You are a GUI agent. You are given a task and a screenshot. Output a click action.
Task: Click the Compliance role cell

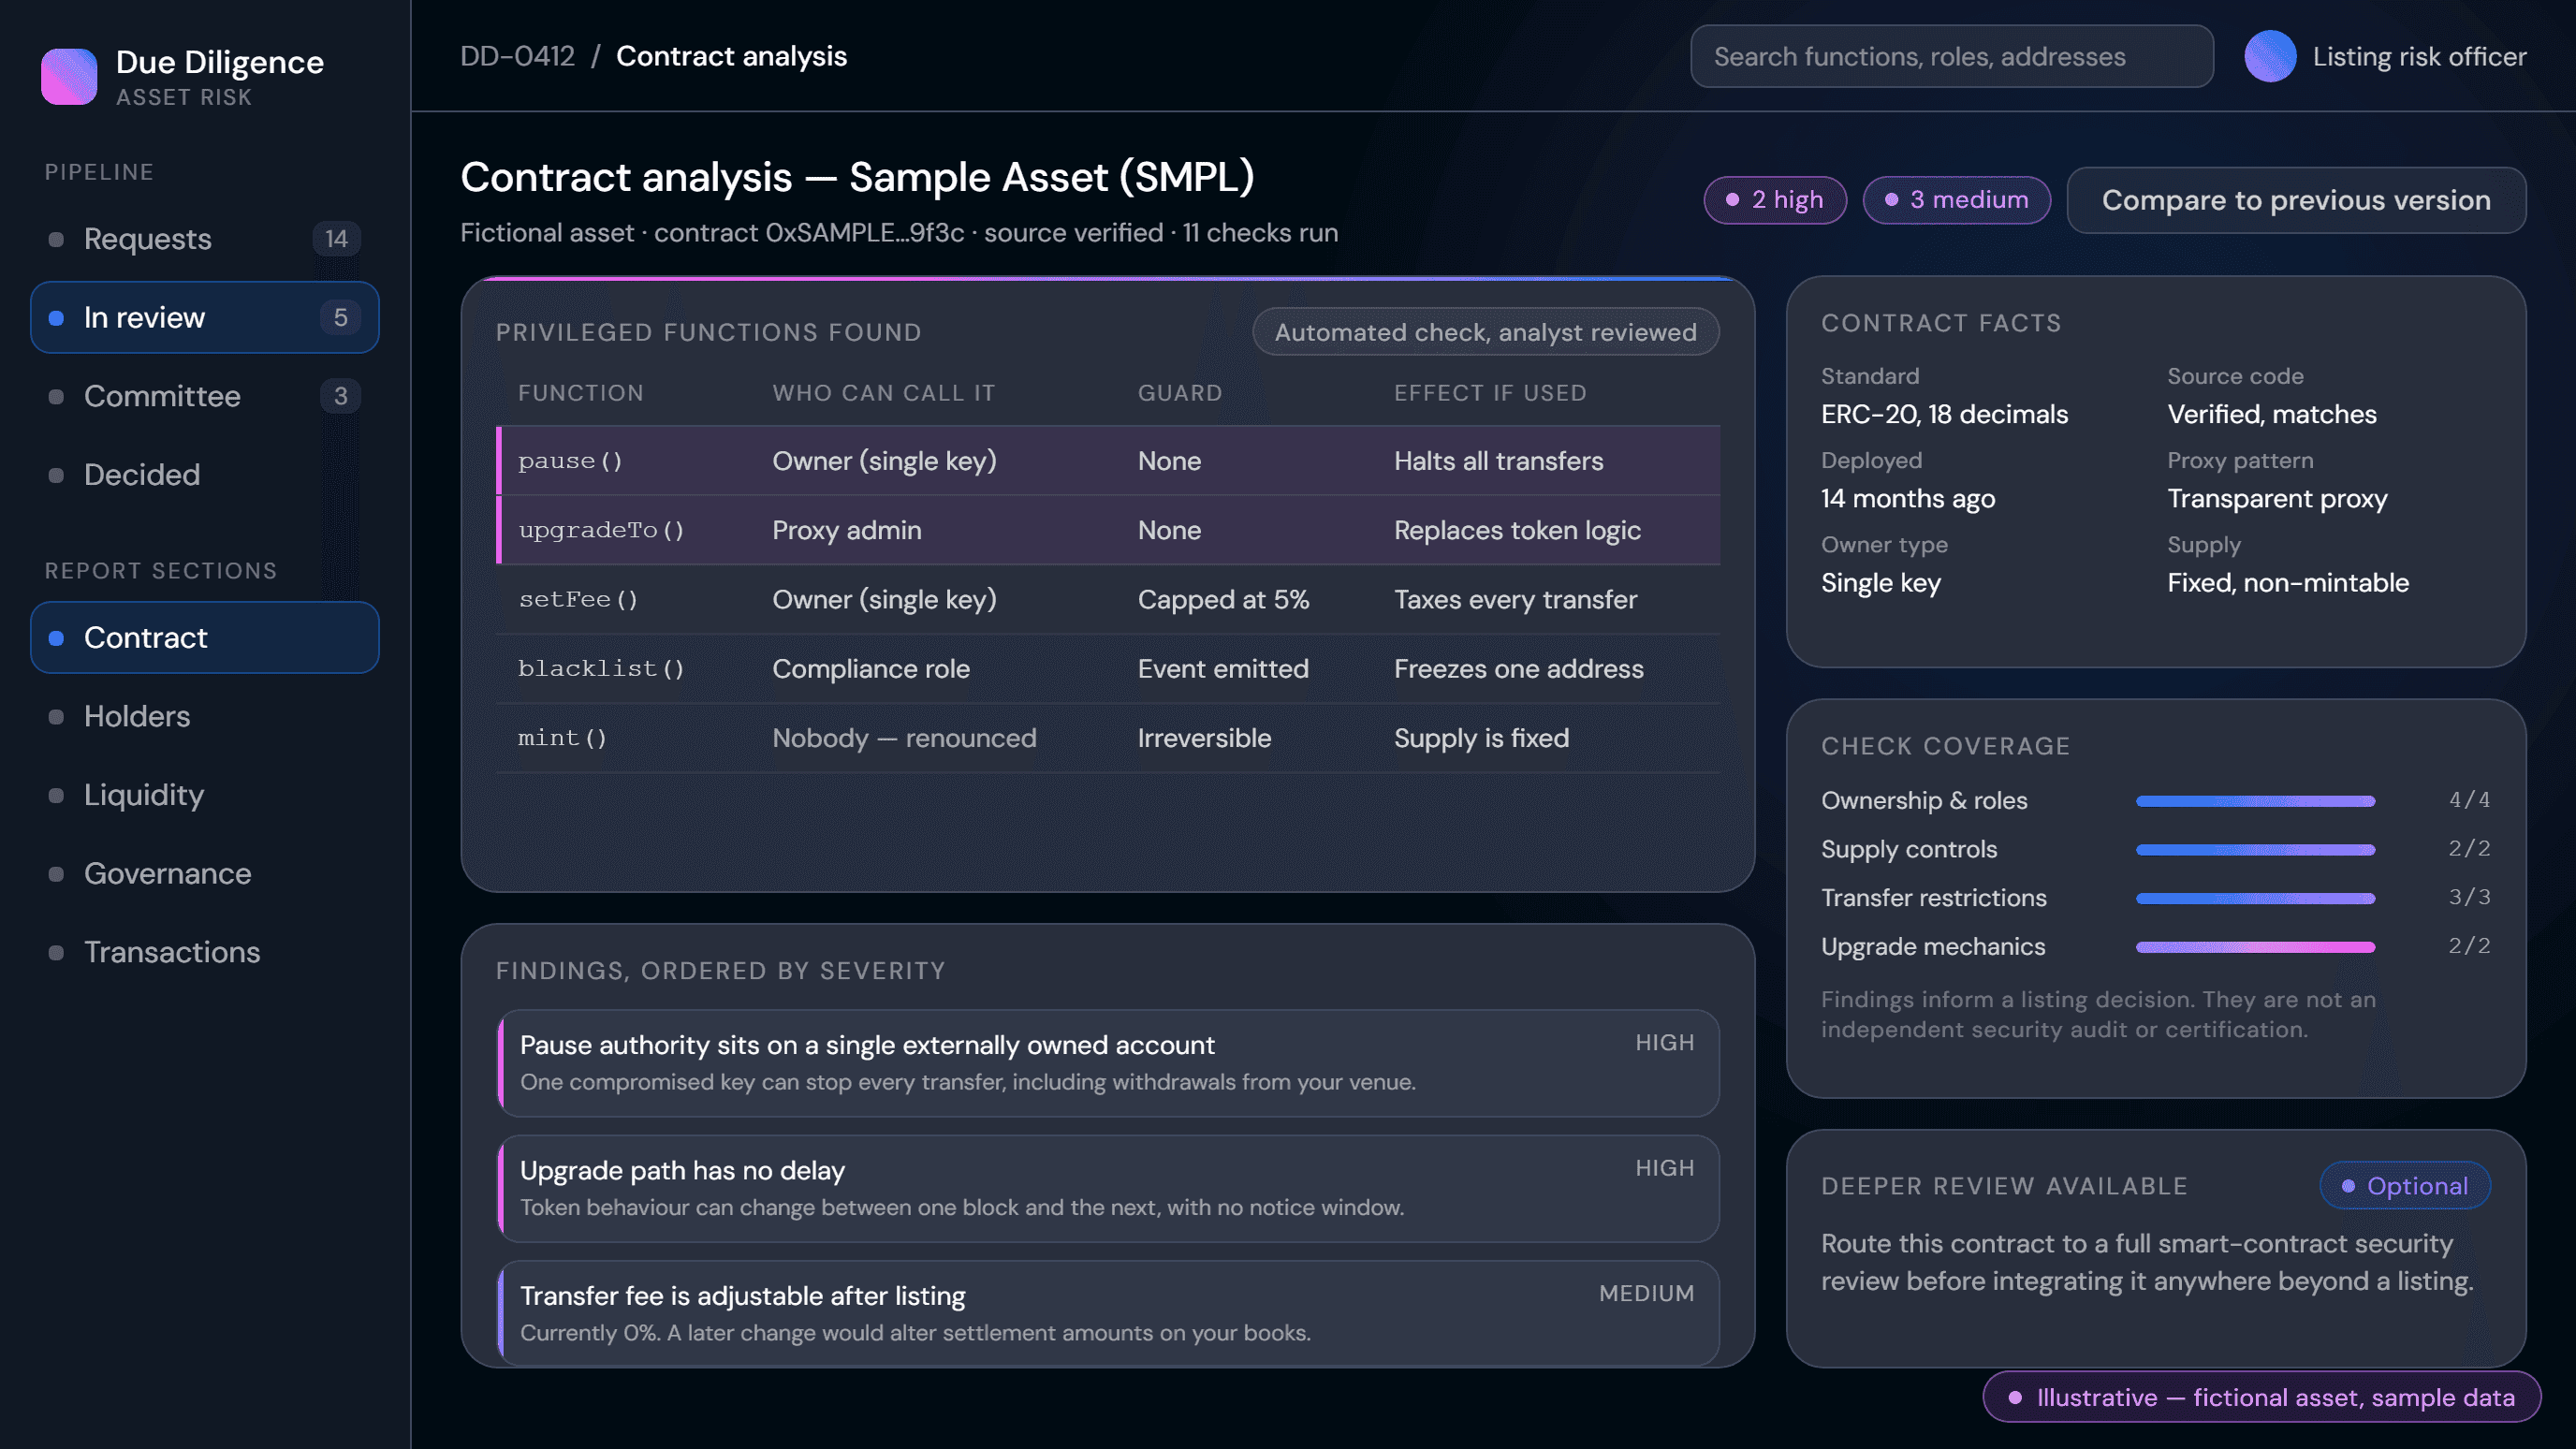tap(871, 668)
